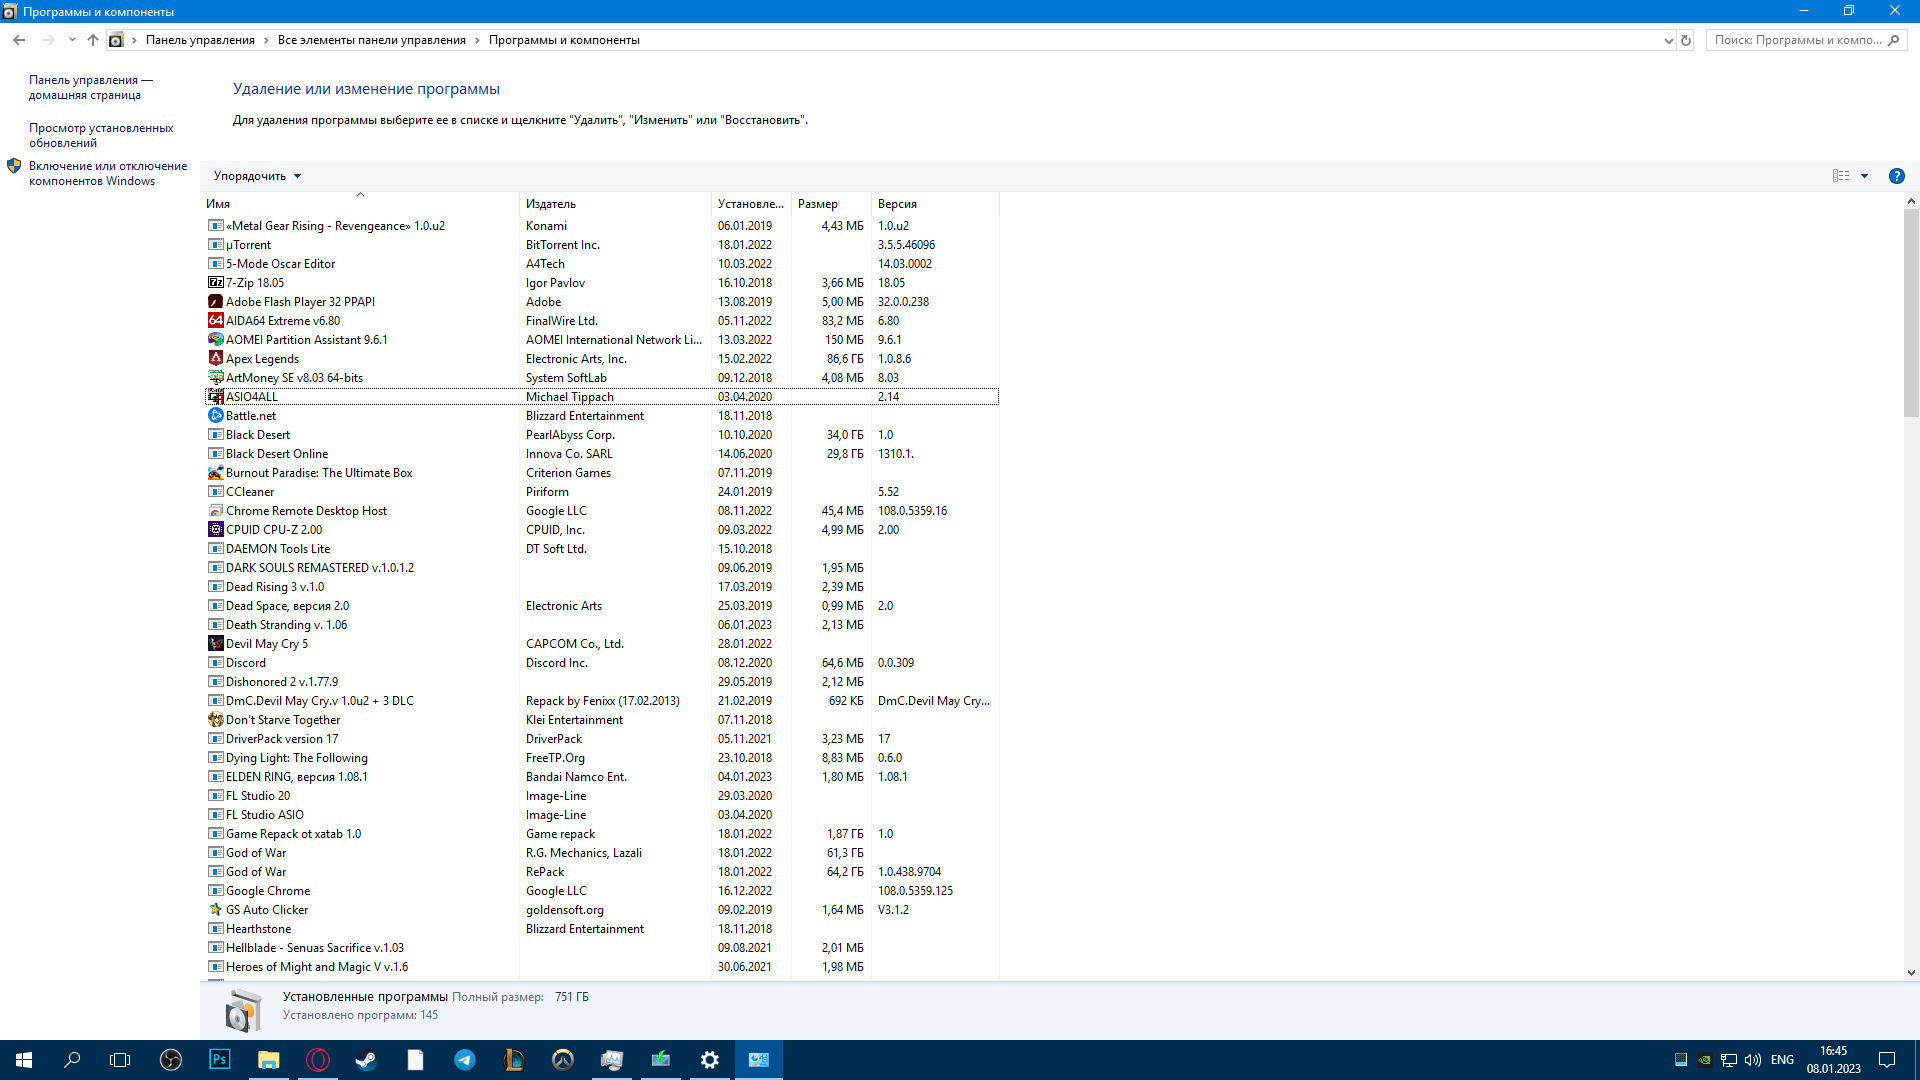Image resolution: width=1920 pixels, height=1080 pixels.
Task: Expand chevron after Все элементы панели управления
Action: click(477, 40)
